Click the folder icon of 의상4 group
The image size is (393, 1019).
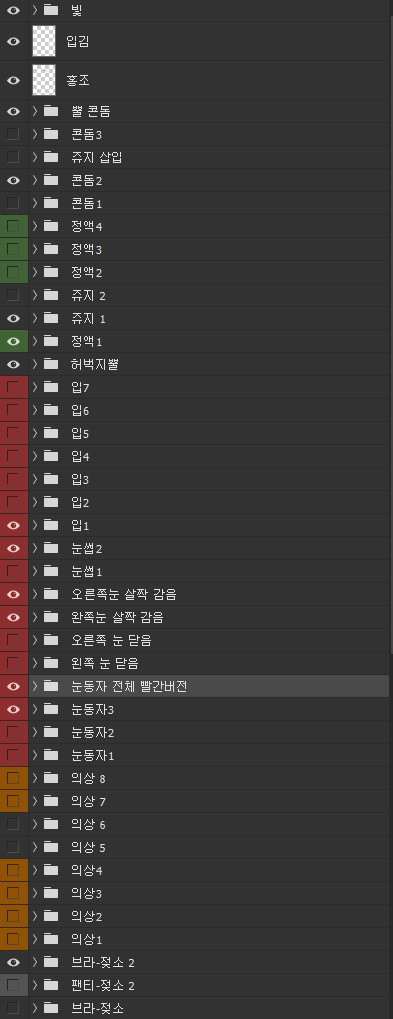point(51,870)
